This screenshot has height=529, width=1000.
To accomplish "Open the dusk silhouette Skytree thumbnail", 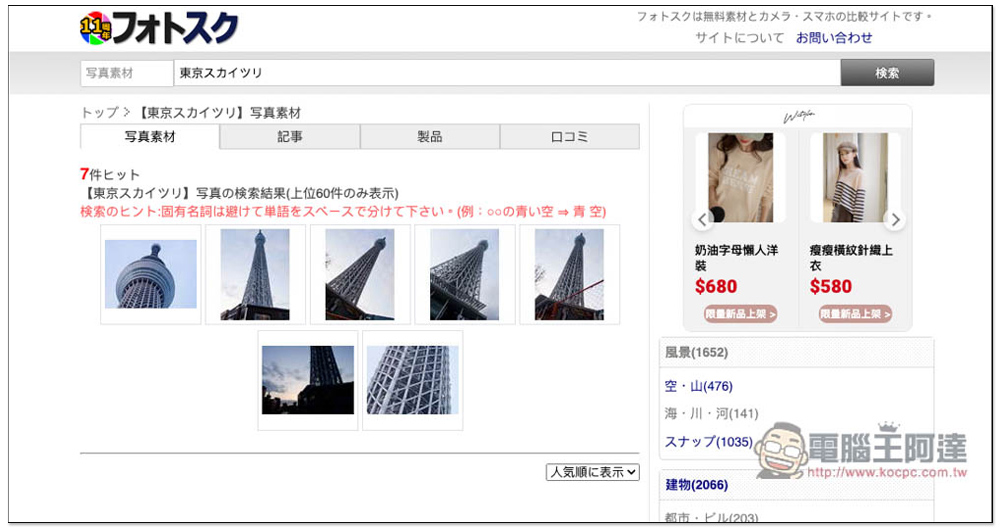I will tap(307, 380).
